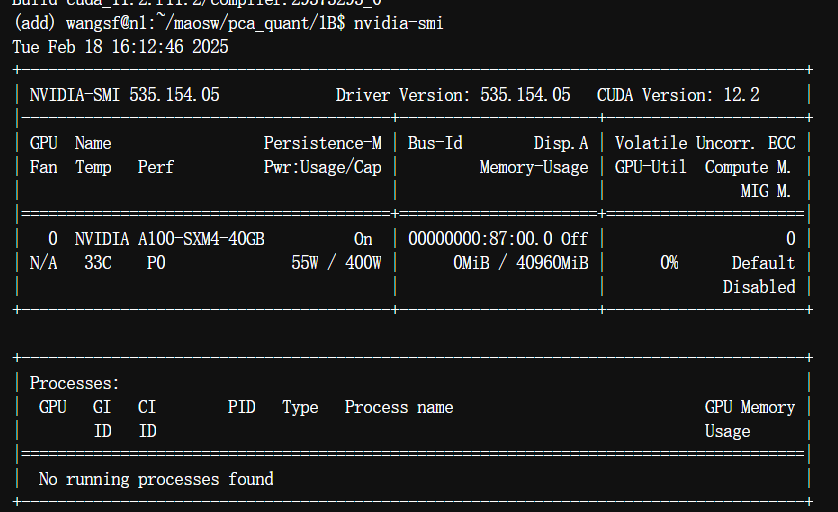Click the 33C temperature reading
838x512 pixels.
[x=97, y=263]
